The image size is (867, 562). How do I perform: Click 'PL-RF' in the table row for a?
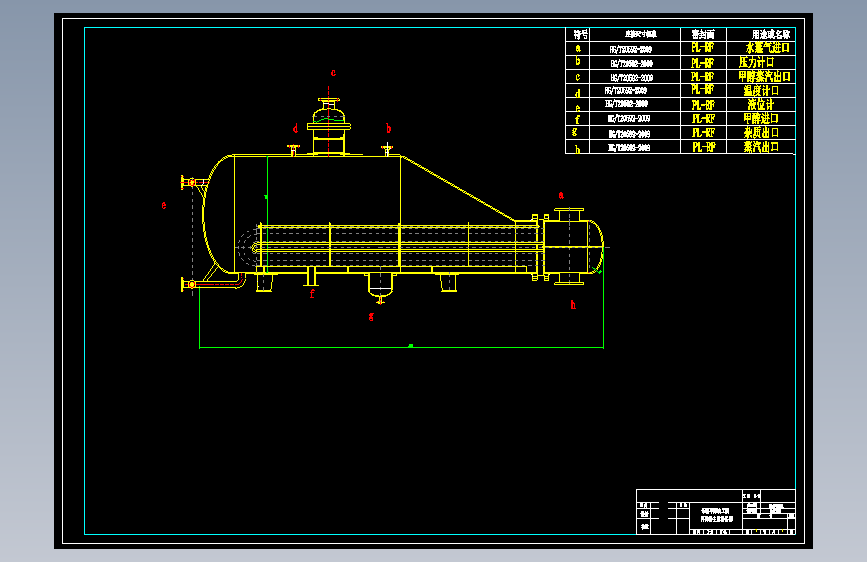pos(703,48)
